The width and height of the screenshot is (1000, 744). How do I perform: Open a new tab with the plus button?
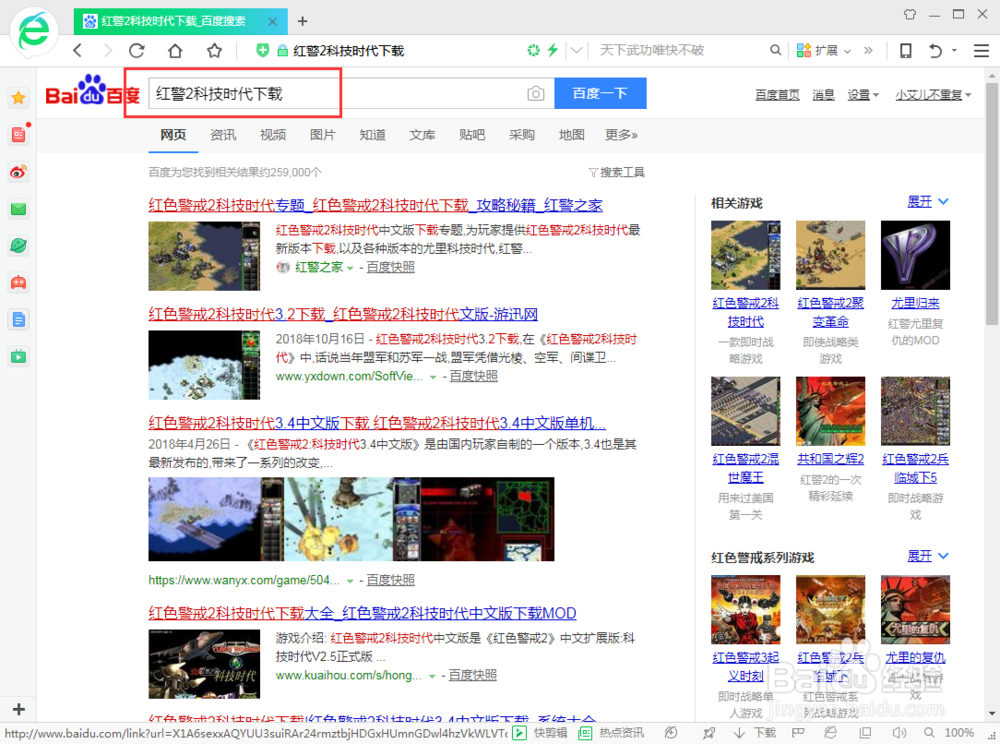click(x=302, y=21)
